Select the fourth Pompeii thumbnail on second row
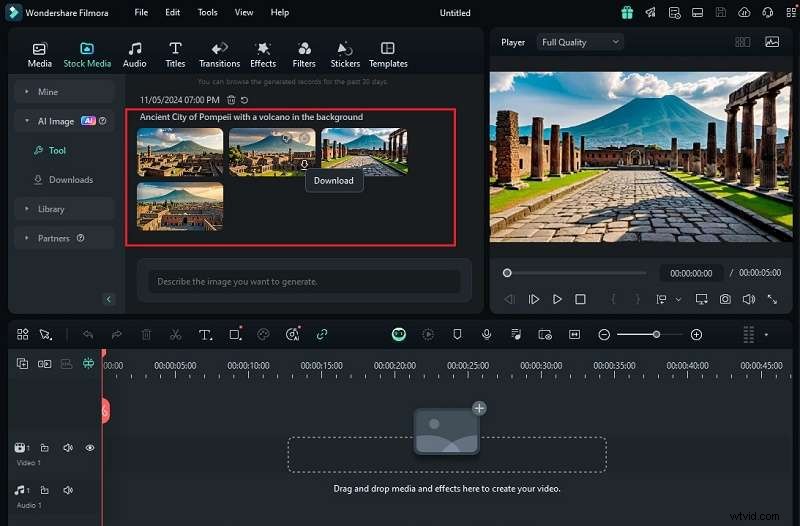The image size is (800, 526). pos(180,207)
